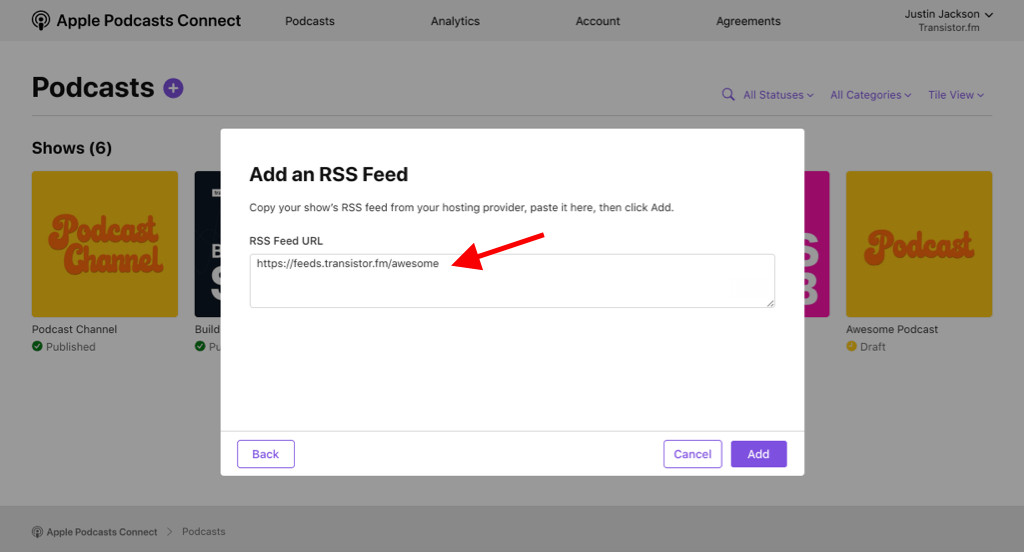Open the Agreements menu item
Screen dimensions: 1024x552
pos(748,21)
